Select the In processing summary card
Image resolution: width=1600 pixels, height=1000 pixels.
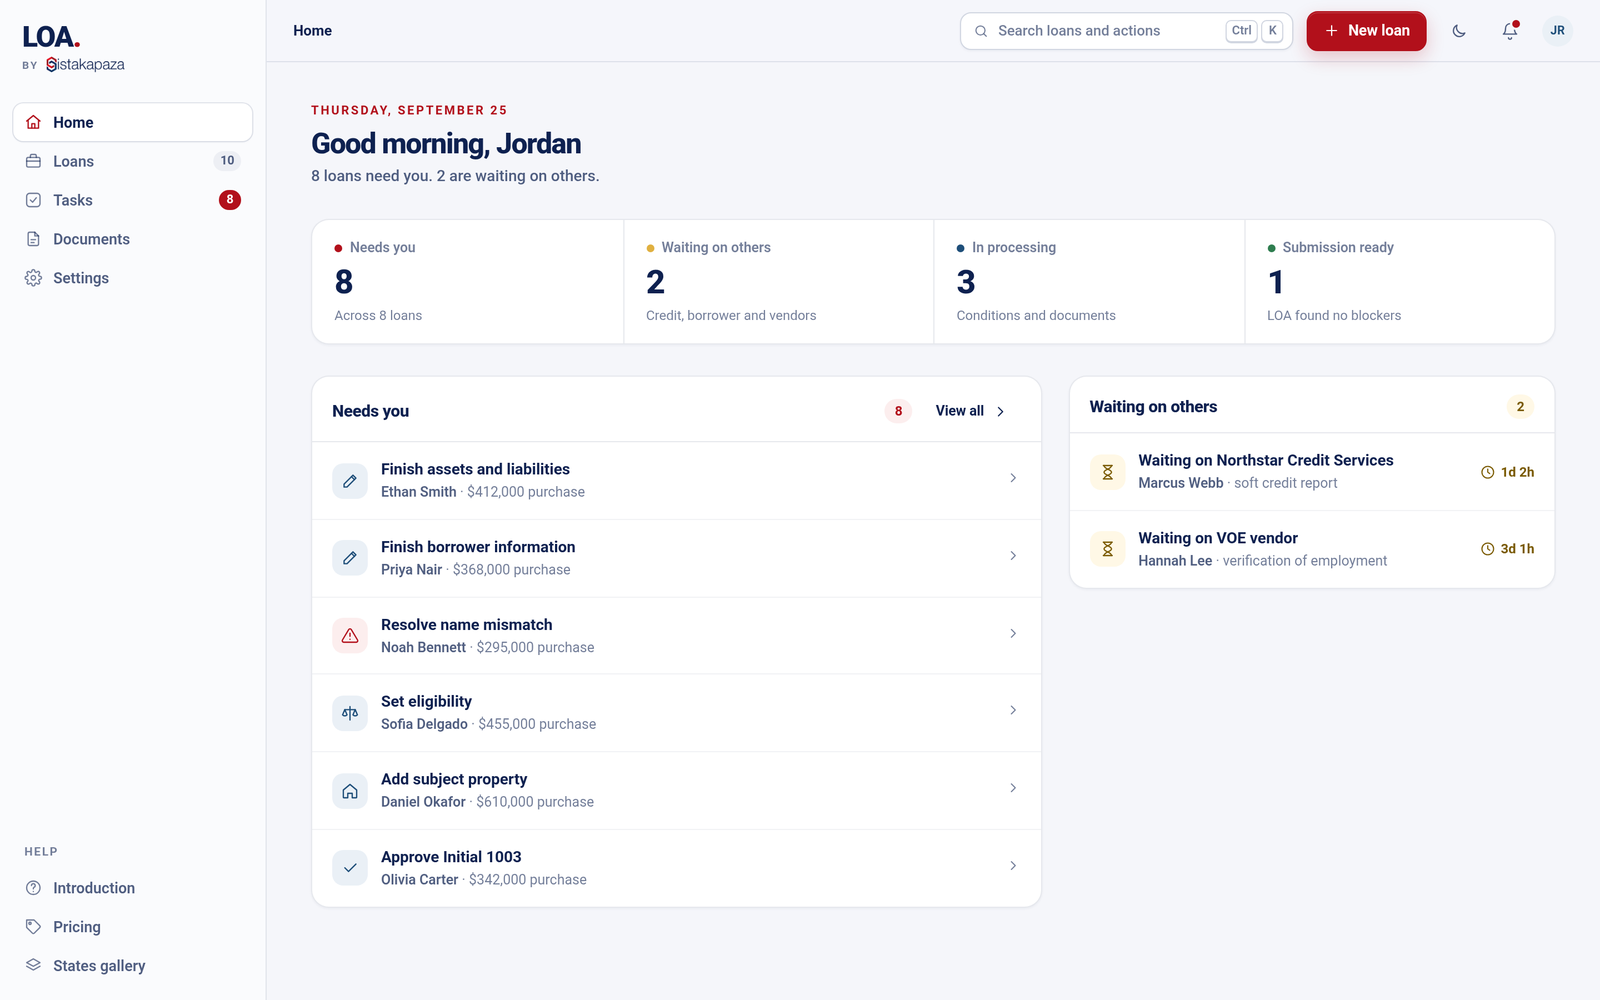coord(1090,282)
